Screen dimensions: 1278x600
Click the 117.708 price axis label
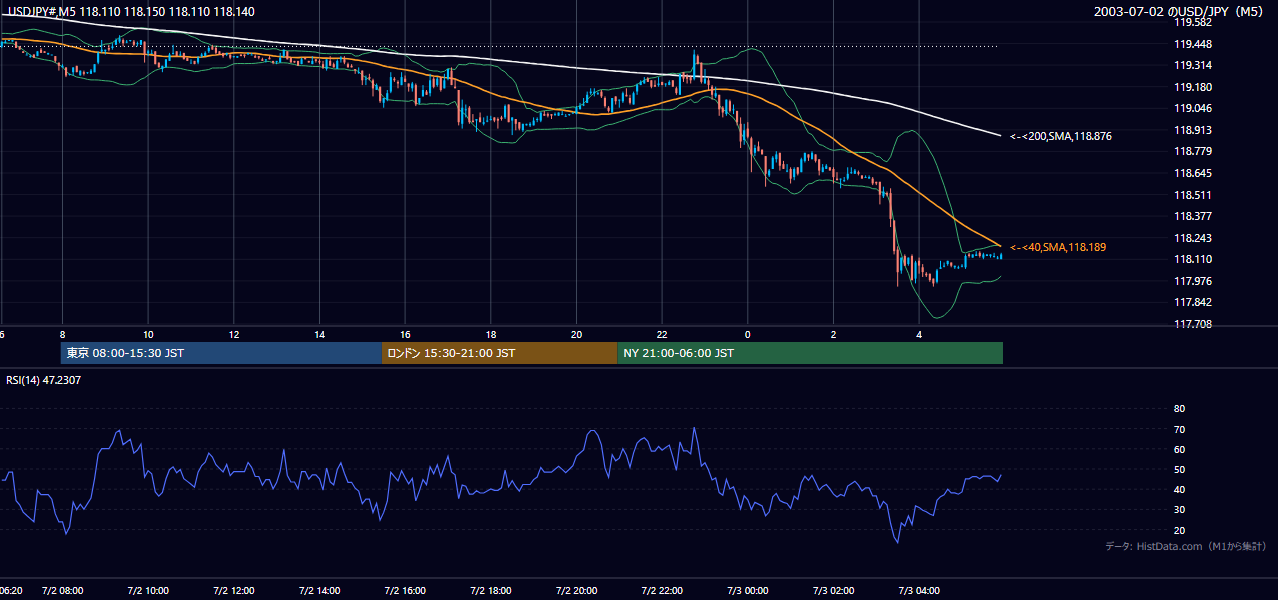tap(1193, 324)
